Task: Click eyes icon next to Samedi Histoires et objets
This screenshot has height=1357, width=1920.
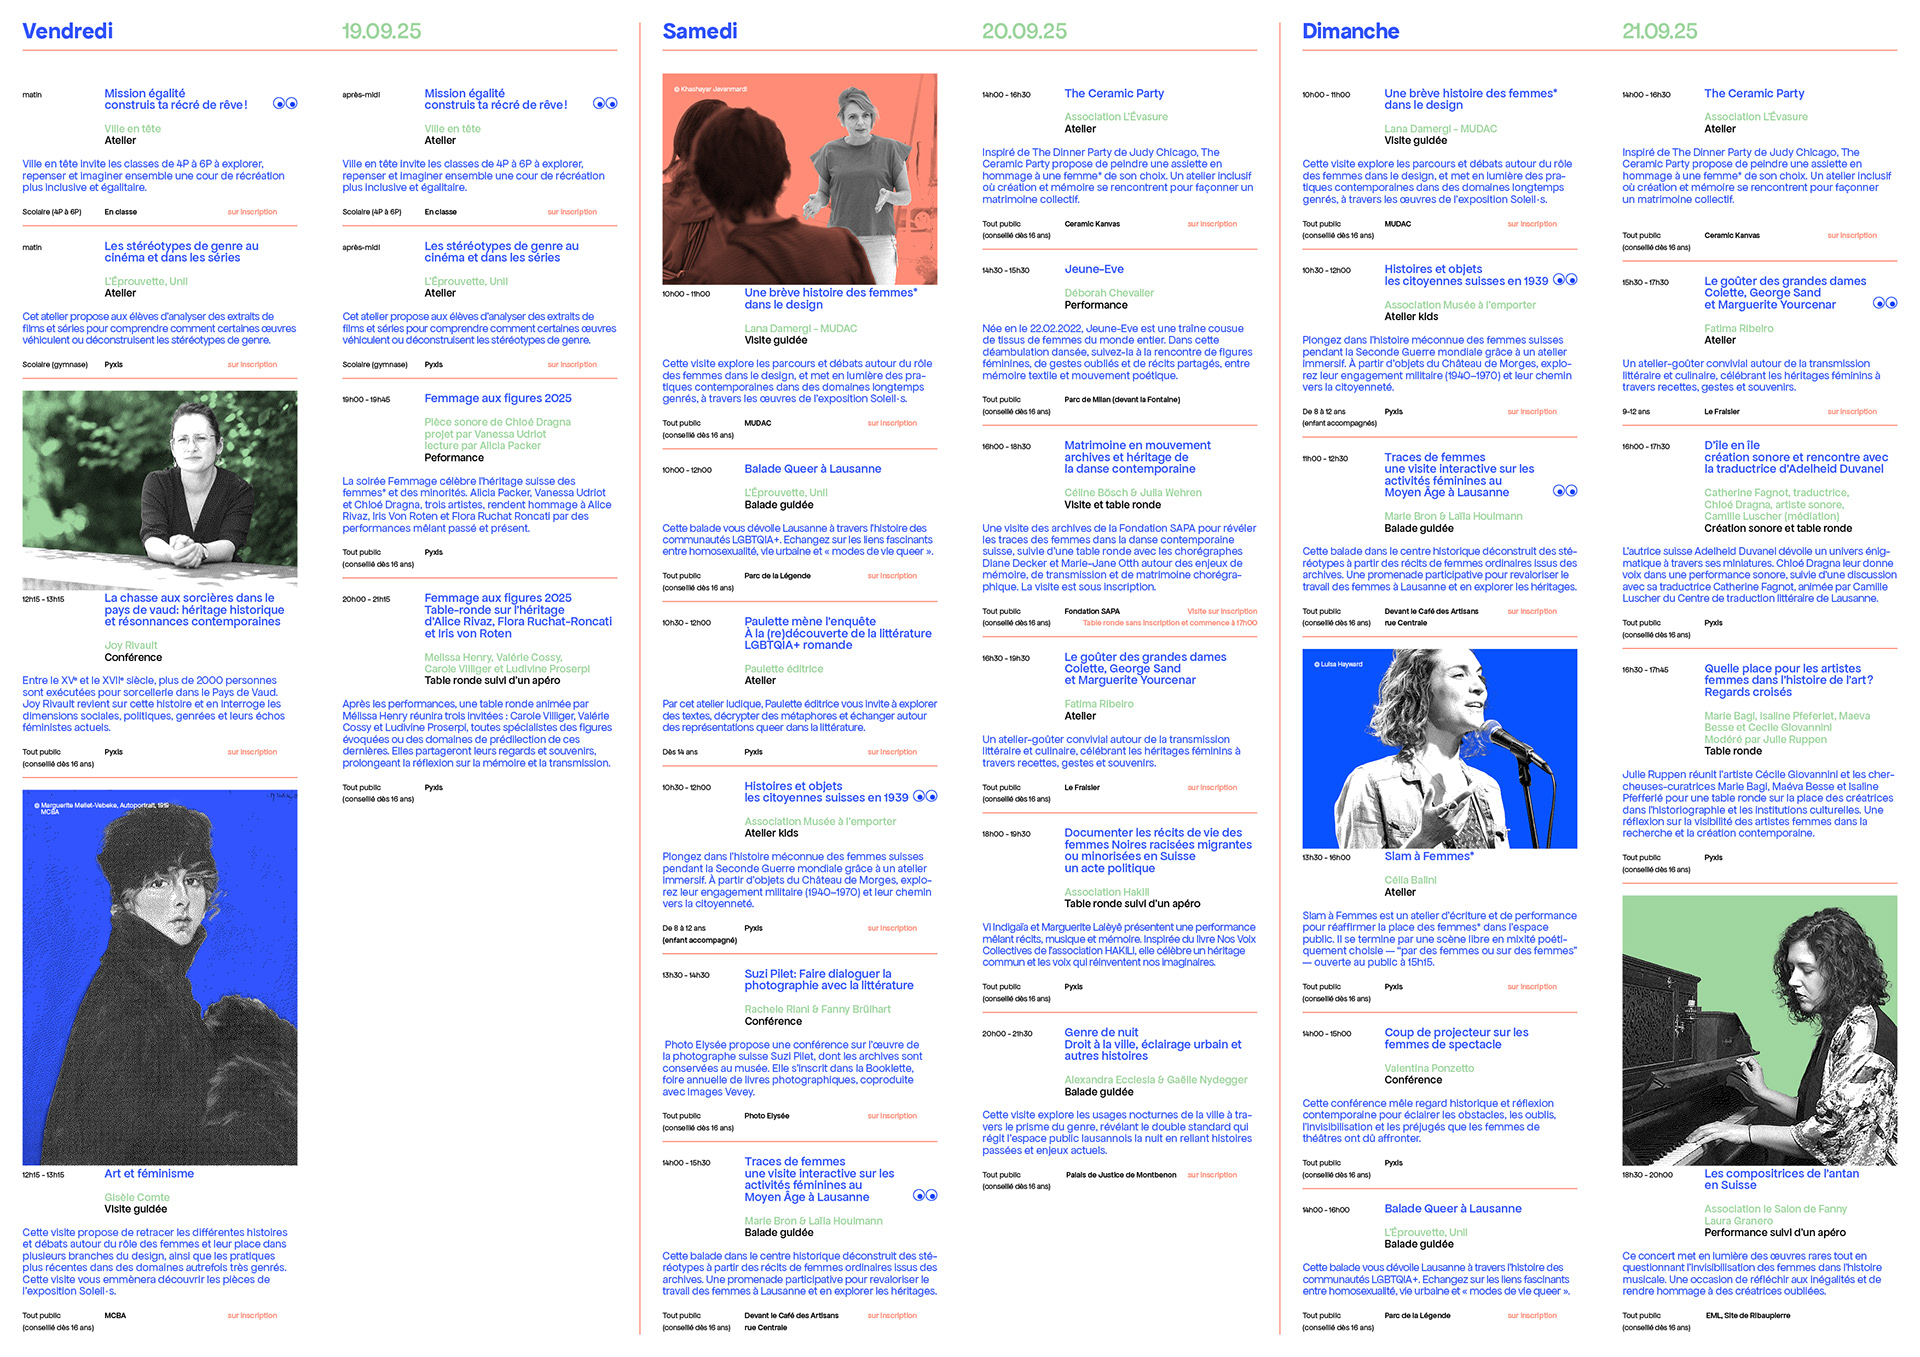Action: 925,796
